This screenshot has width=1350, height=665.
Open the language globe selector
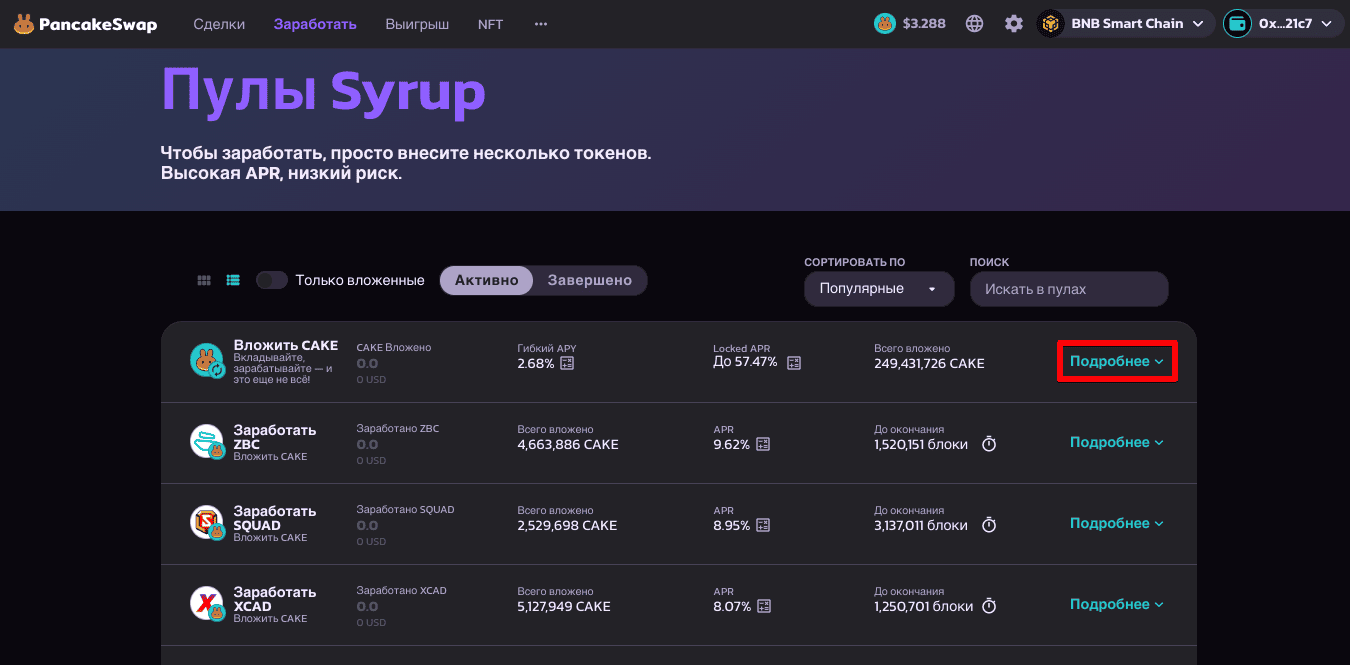tap(975, 24)
